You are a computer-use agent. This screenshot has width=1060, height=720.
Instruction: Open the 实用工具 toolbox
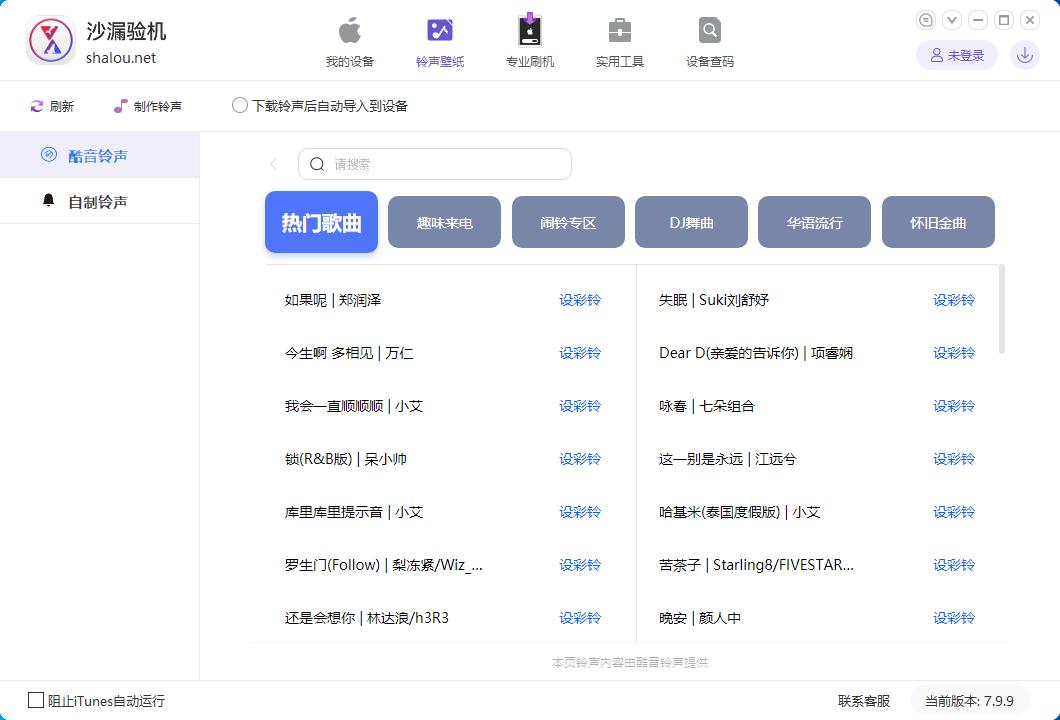[619, 40]
